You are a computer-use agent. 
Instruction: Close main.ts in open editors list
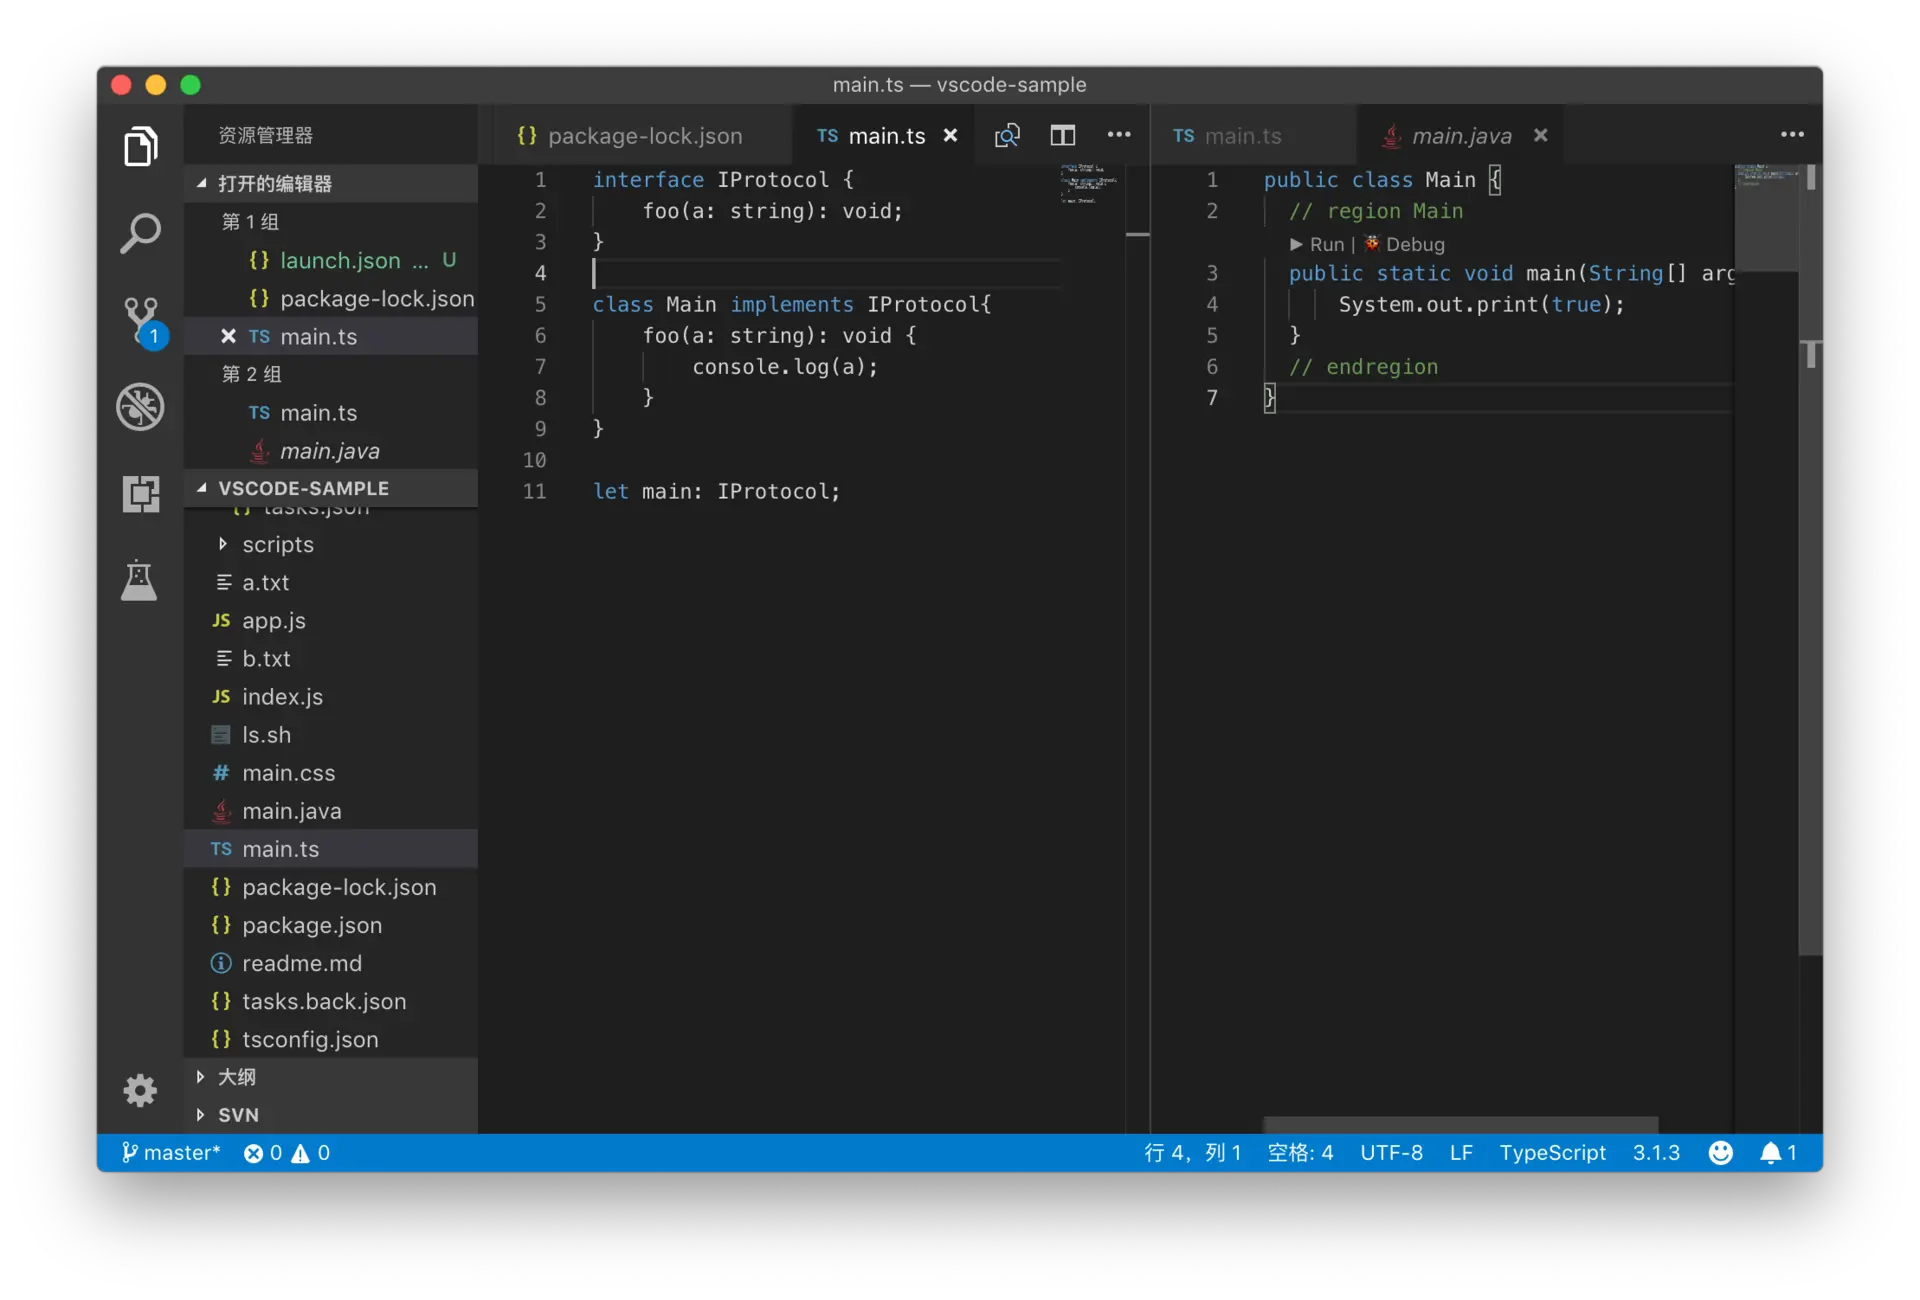tap(228, 336)
